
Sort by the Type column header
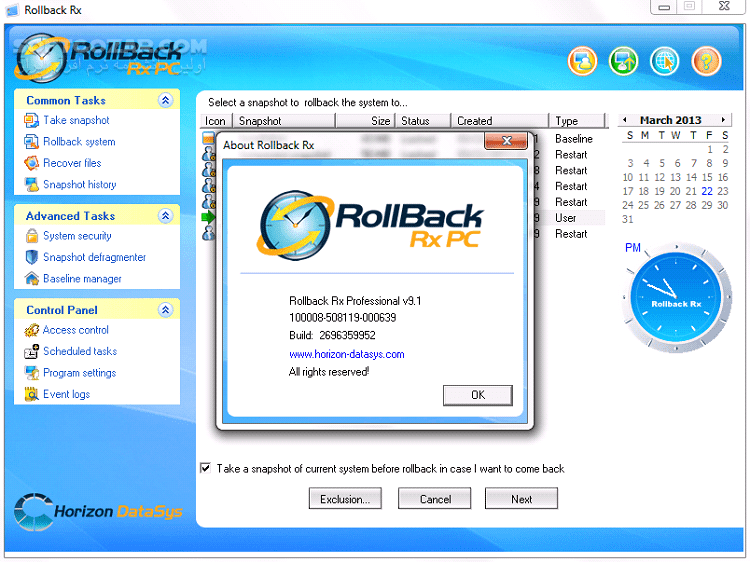(577, 121)
